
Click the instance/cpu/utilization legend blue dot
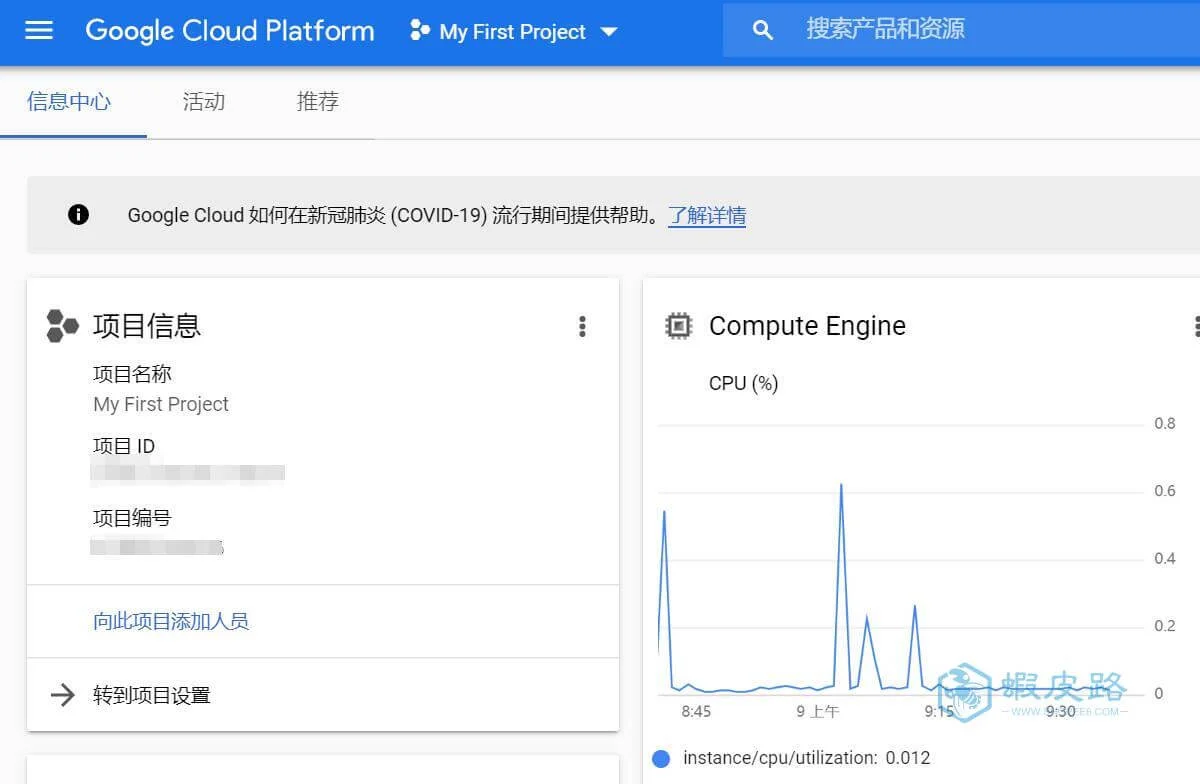[x=660, y=759]
